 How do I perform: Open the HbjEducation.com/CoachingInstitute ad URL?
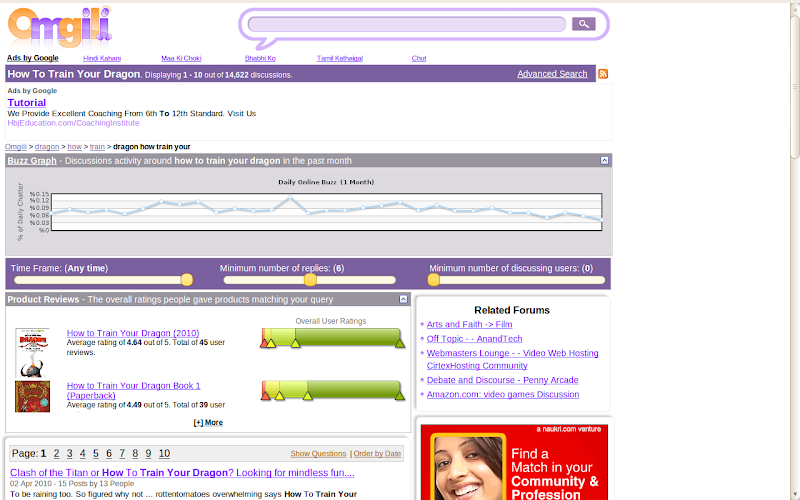(x=73, y=123)
